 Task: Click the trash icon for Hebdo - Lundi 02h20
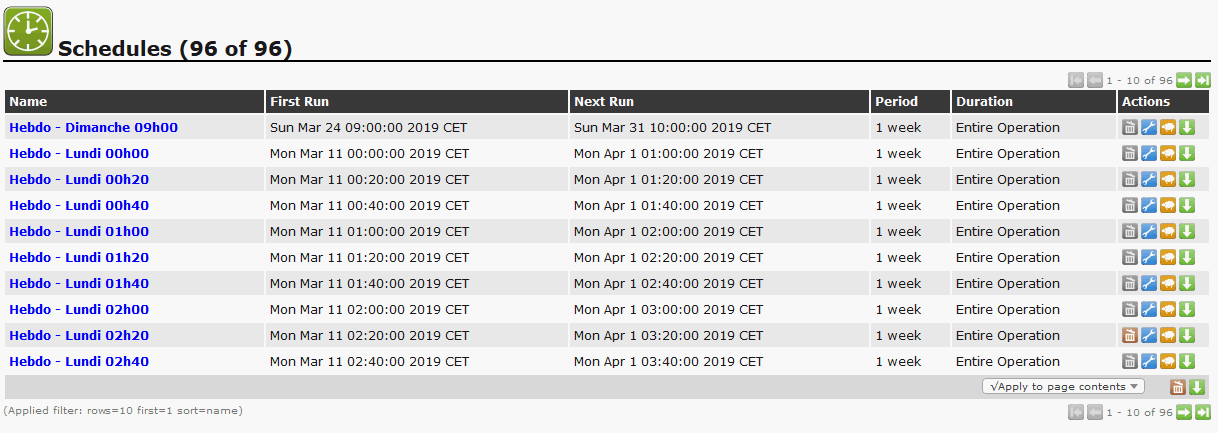1129,336
